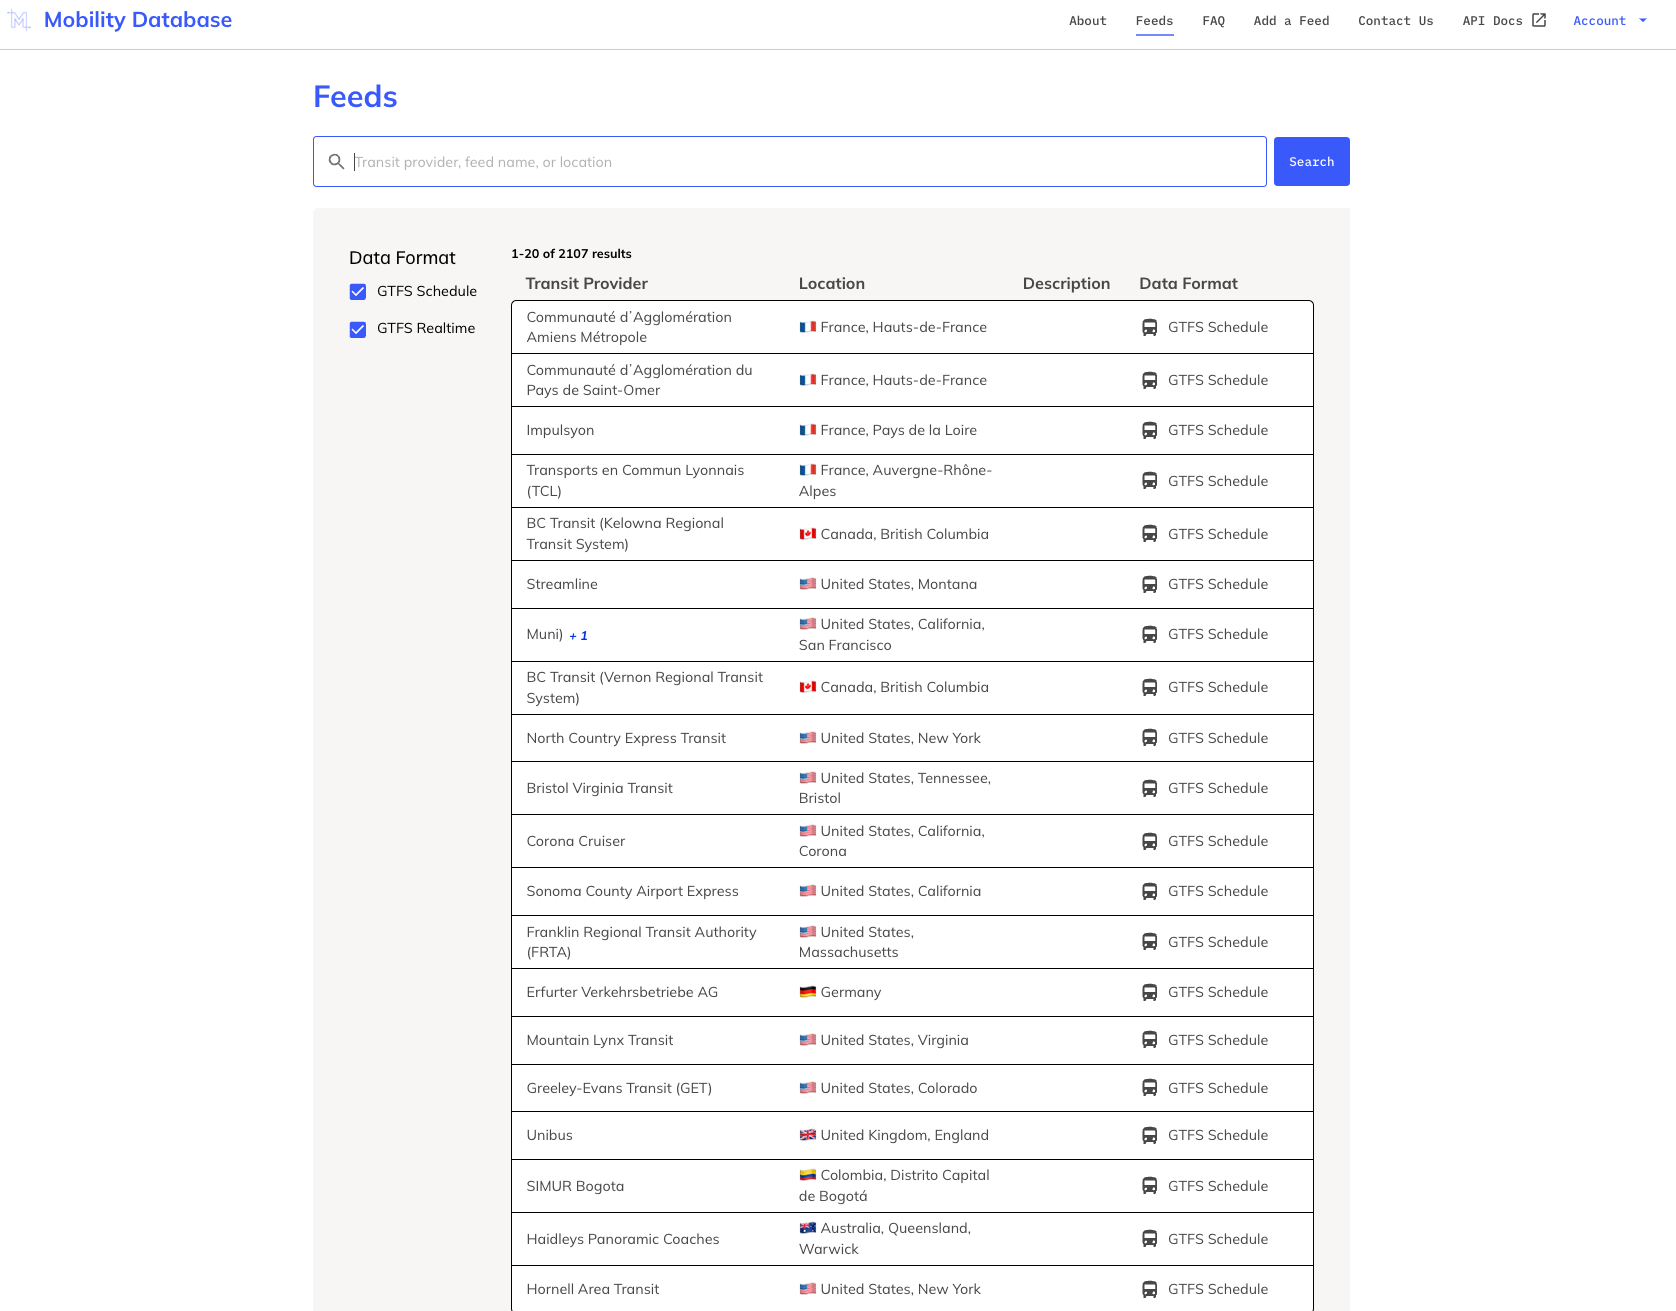Click the bus icon in the Amiens Métropole row

(x=1150, y=327)
